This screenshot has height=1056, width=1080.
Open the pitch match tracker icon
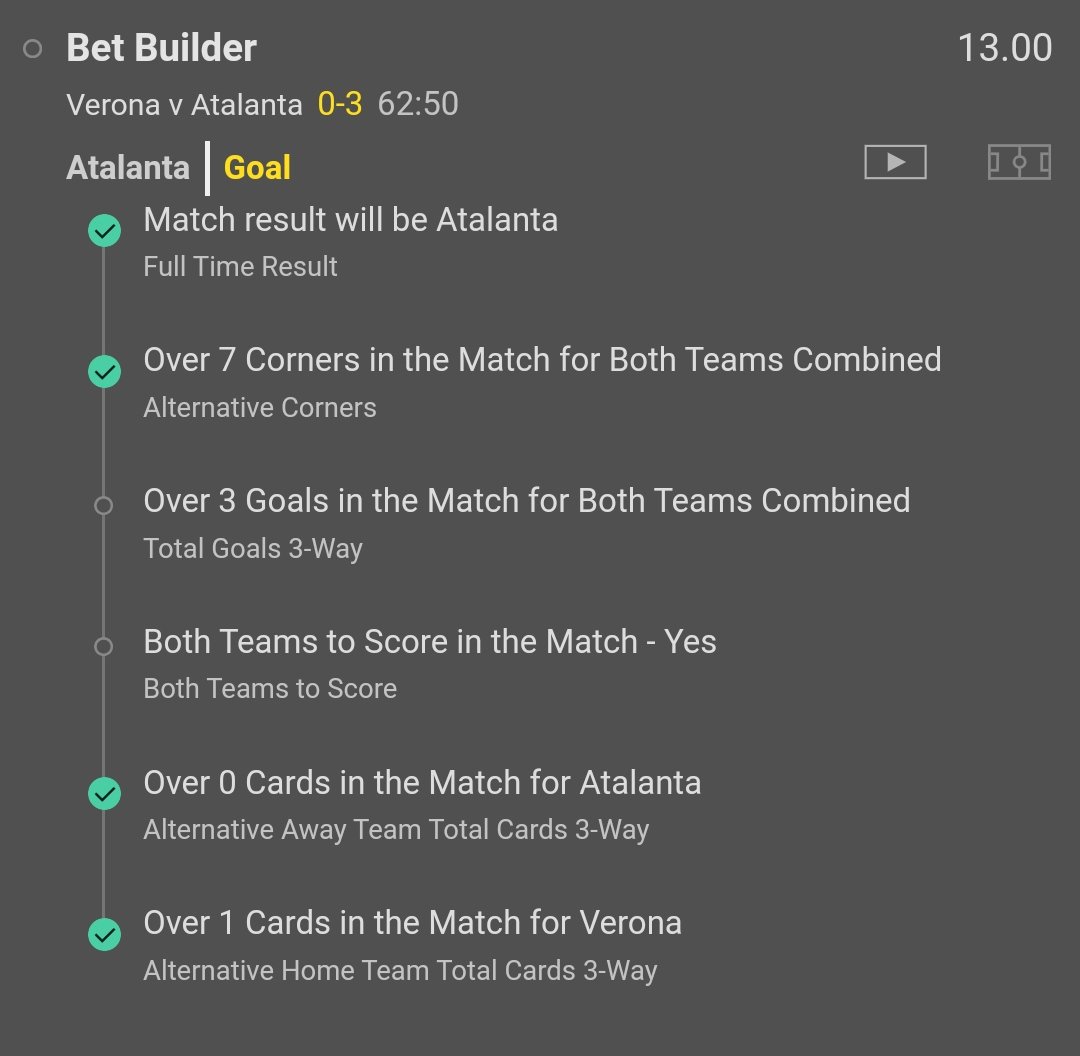click(x=1018, y=162)
